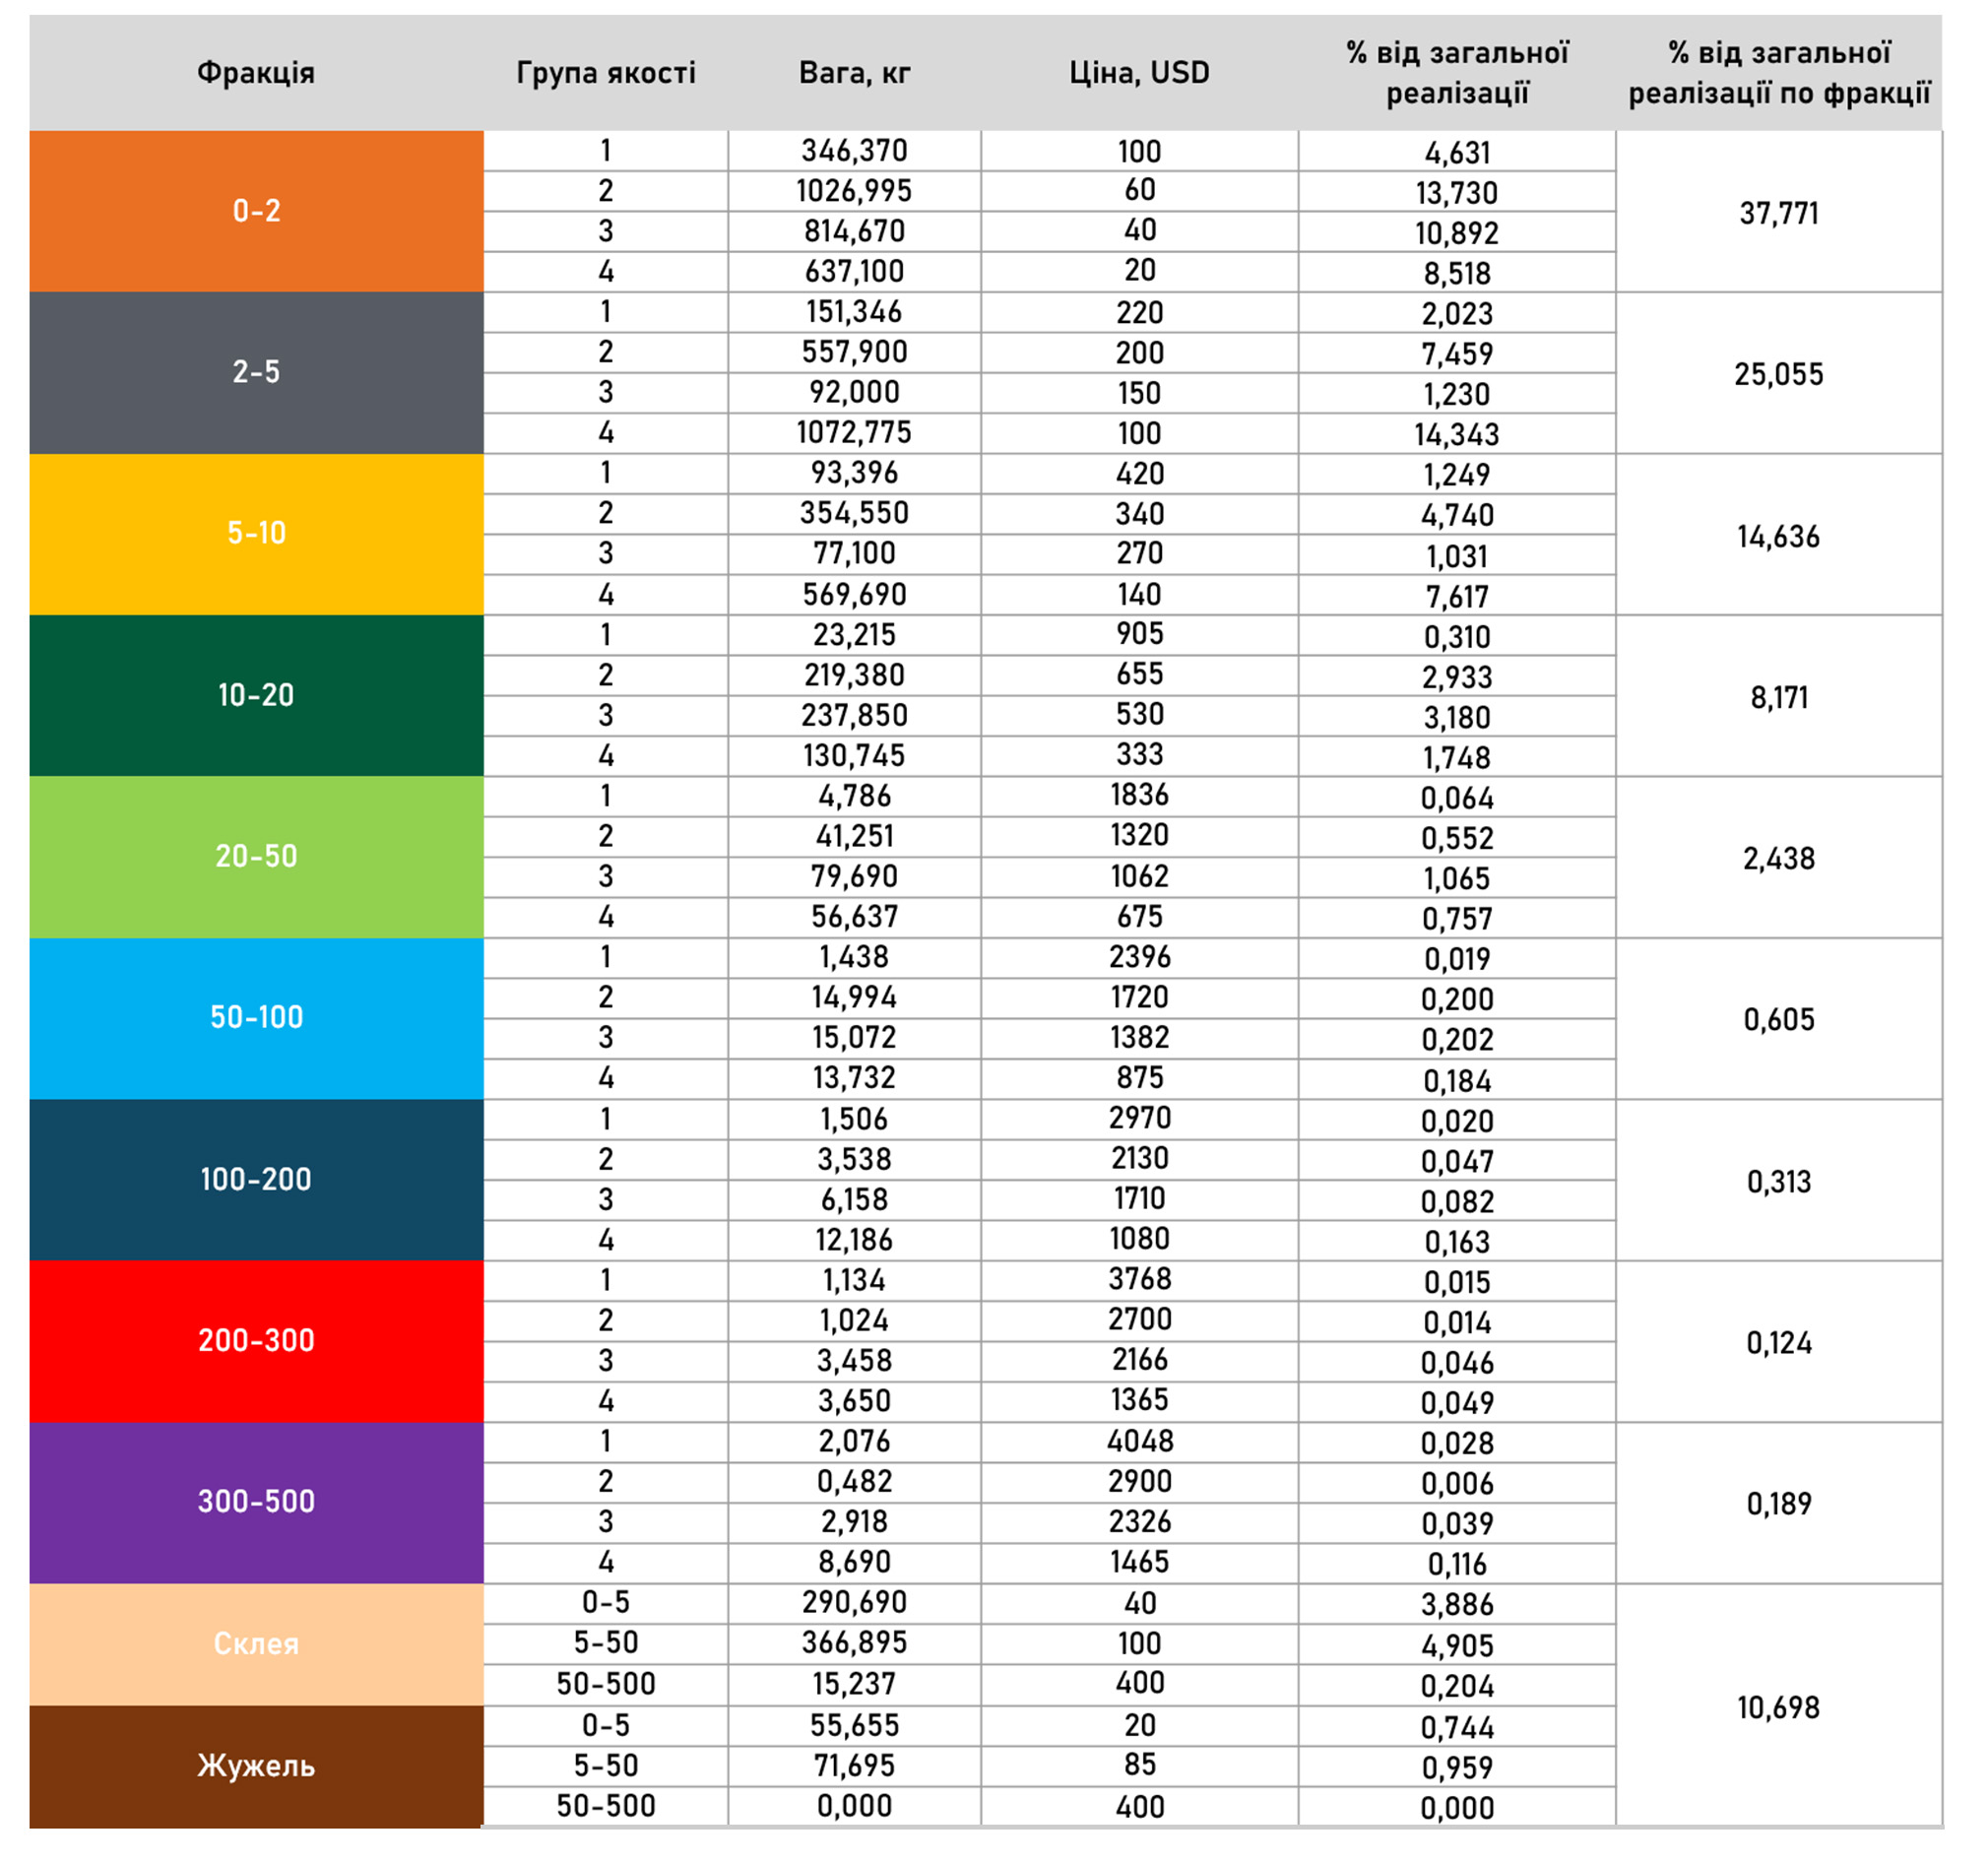Click the Вага, кг column header
The image size is (1988, 1864).
pos(854,72)
